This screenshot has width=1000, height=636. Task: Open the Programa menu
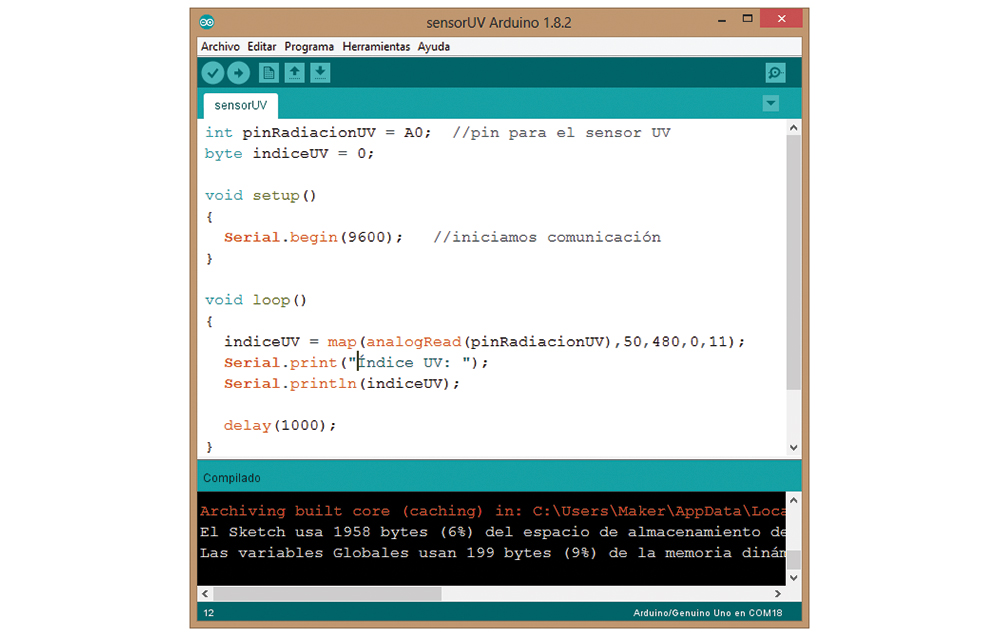[x=309, y=47]
